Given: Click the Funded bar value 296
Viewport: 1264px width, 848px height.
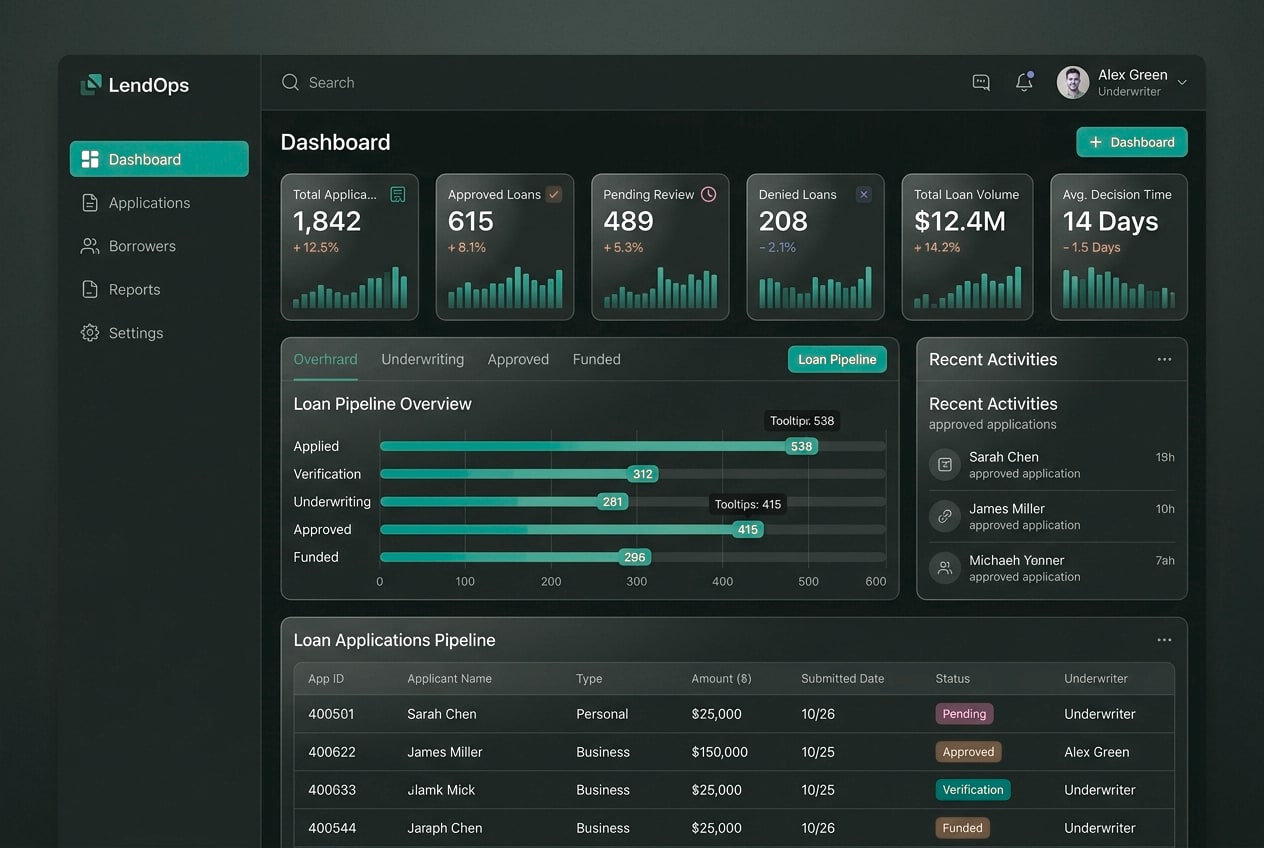Looking at the screenshot, I should (x=635, y=557).
